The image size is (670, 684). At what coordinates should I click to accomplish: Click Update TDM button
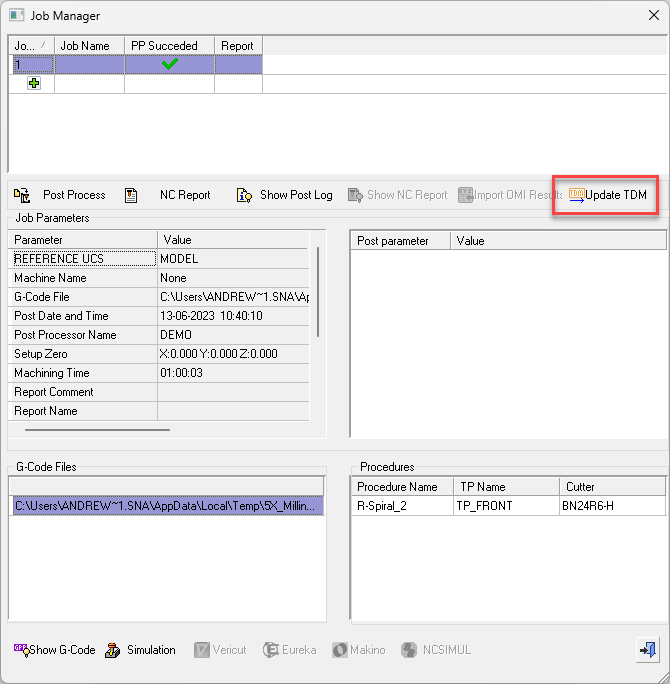click(x=607, y=195)
